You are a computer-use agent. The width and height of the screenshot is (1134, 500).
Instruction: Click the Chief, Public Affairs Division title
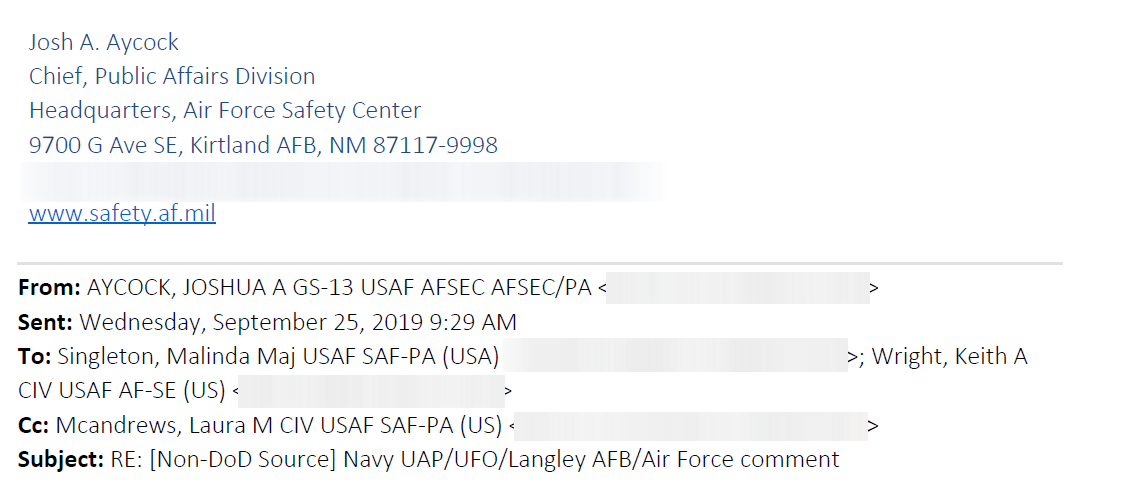172,76
